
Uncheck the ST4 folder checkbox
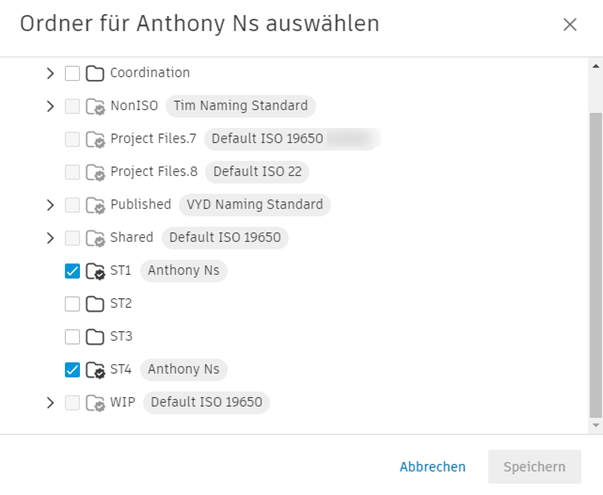tap(72, 370)
